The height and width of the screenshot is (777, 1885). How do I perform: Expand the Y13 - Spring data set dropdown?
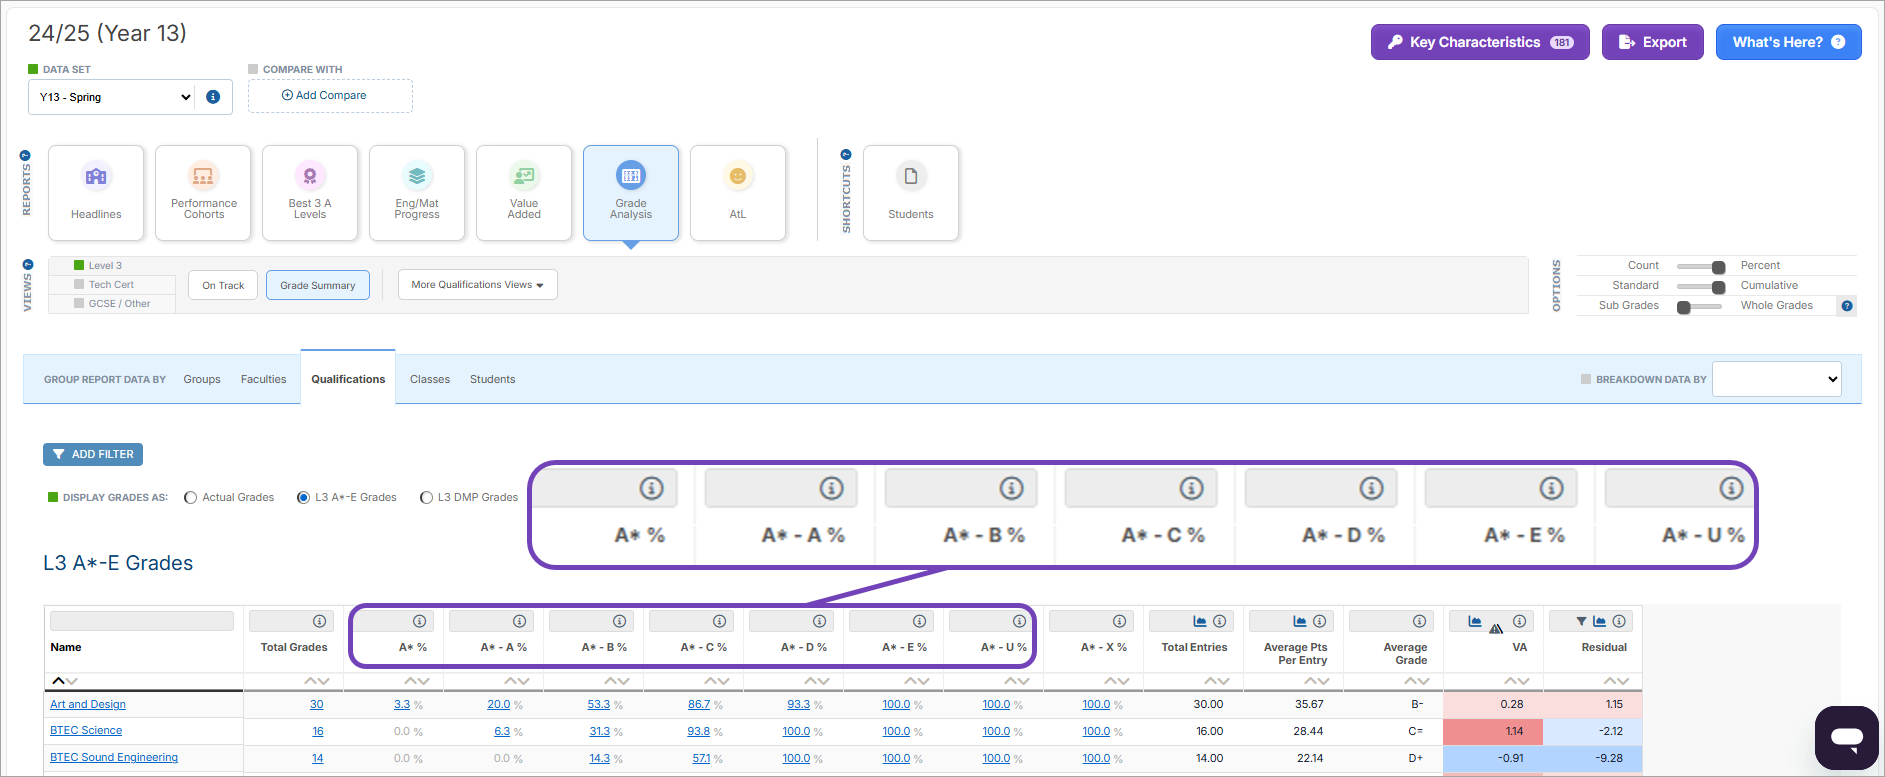pyautogui.click(x=115, y=97)
